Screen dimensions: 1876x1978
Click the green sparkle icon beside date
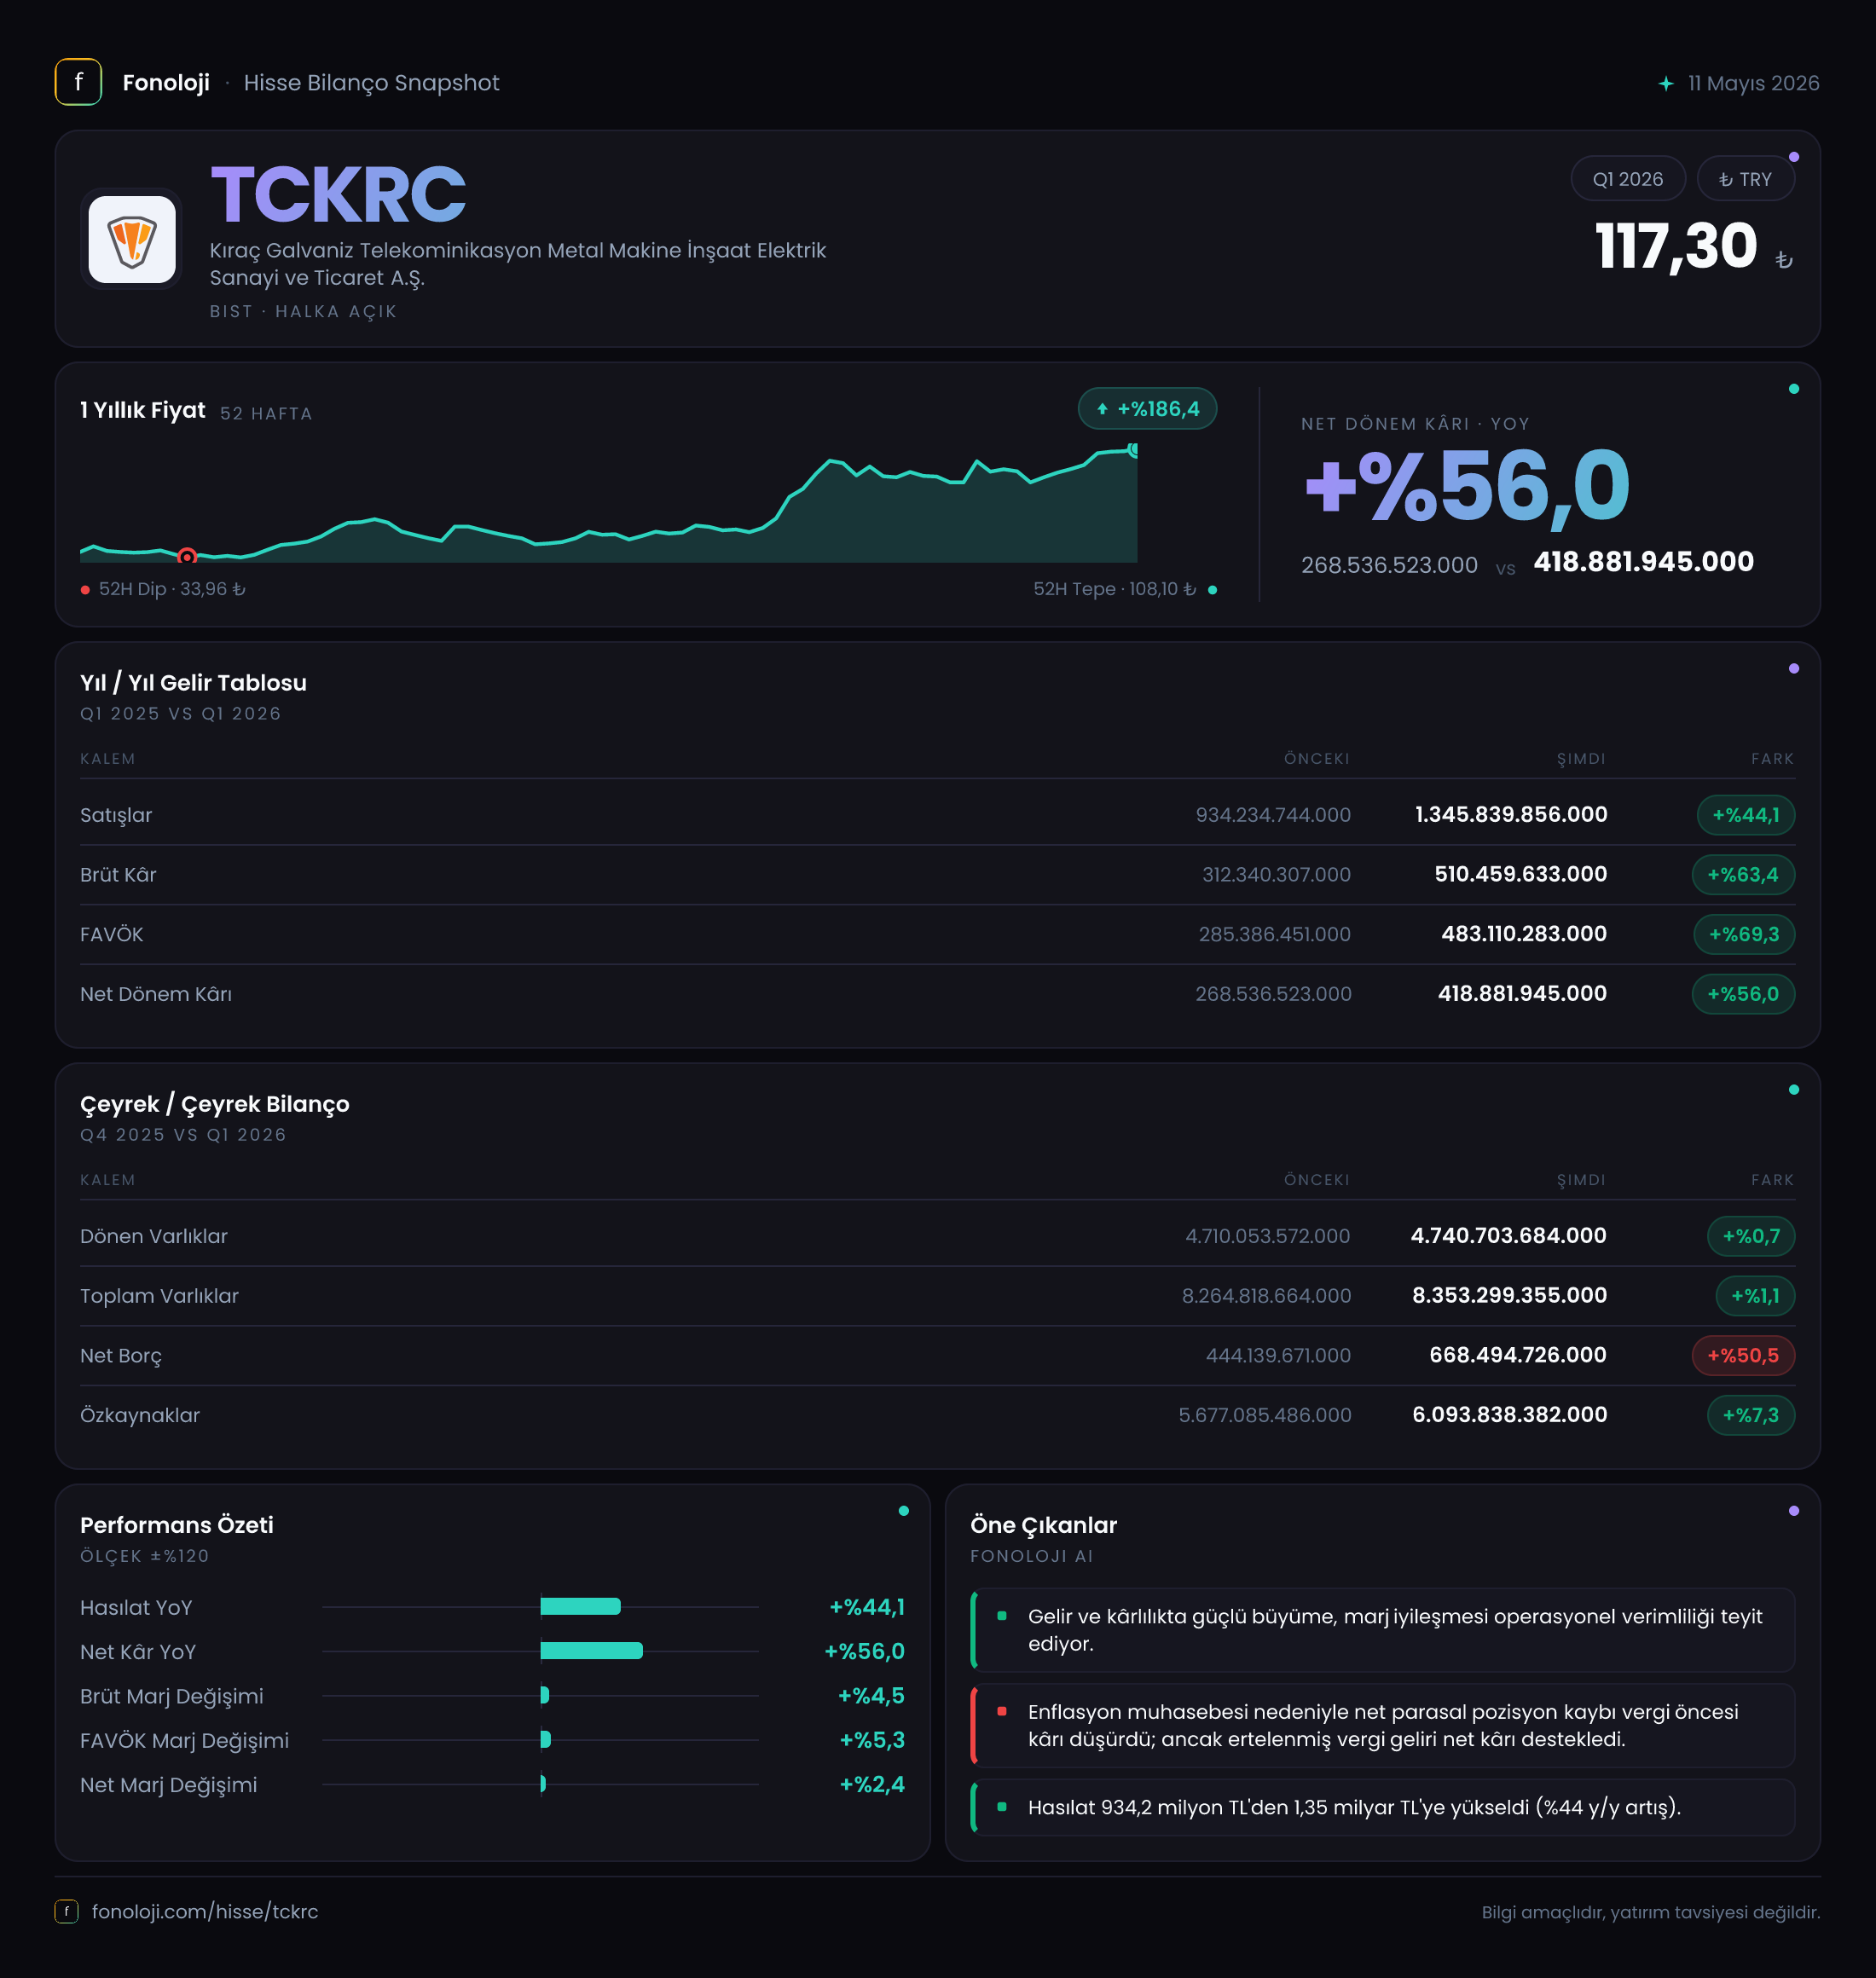pos(1666,83)
